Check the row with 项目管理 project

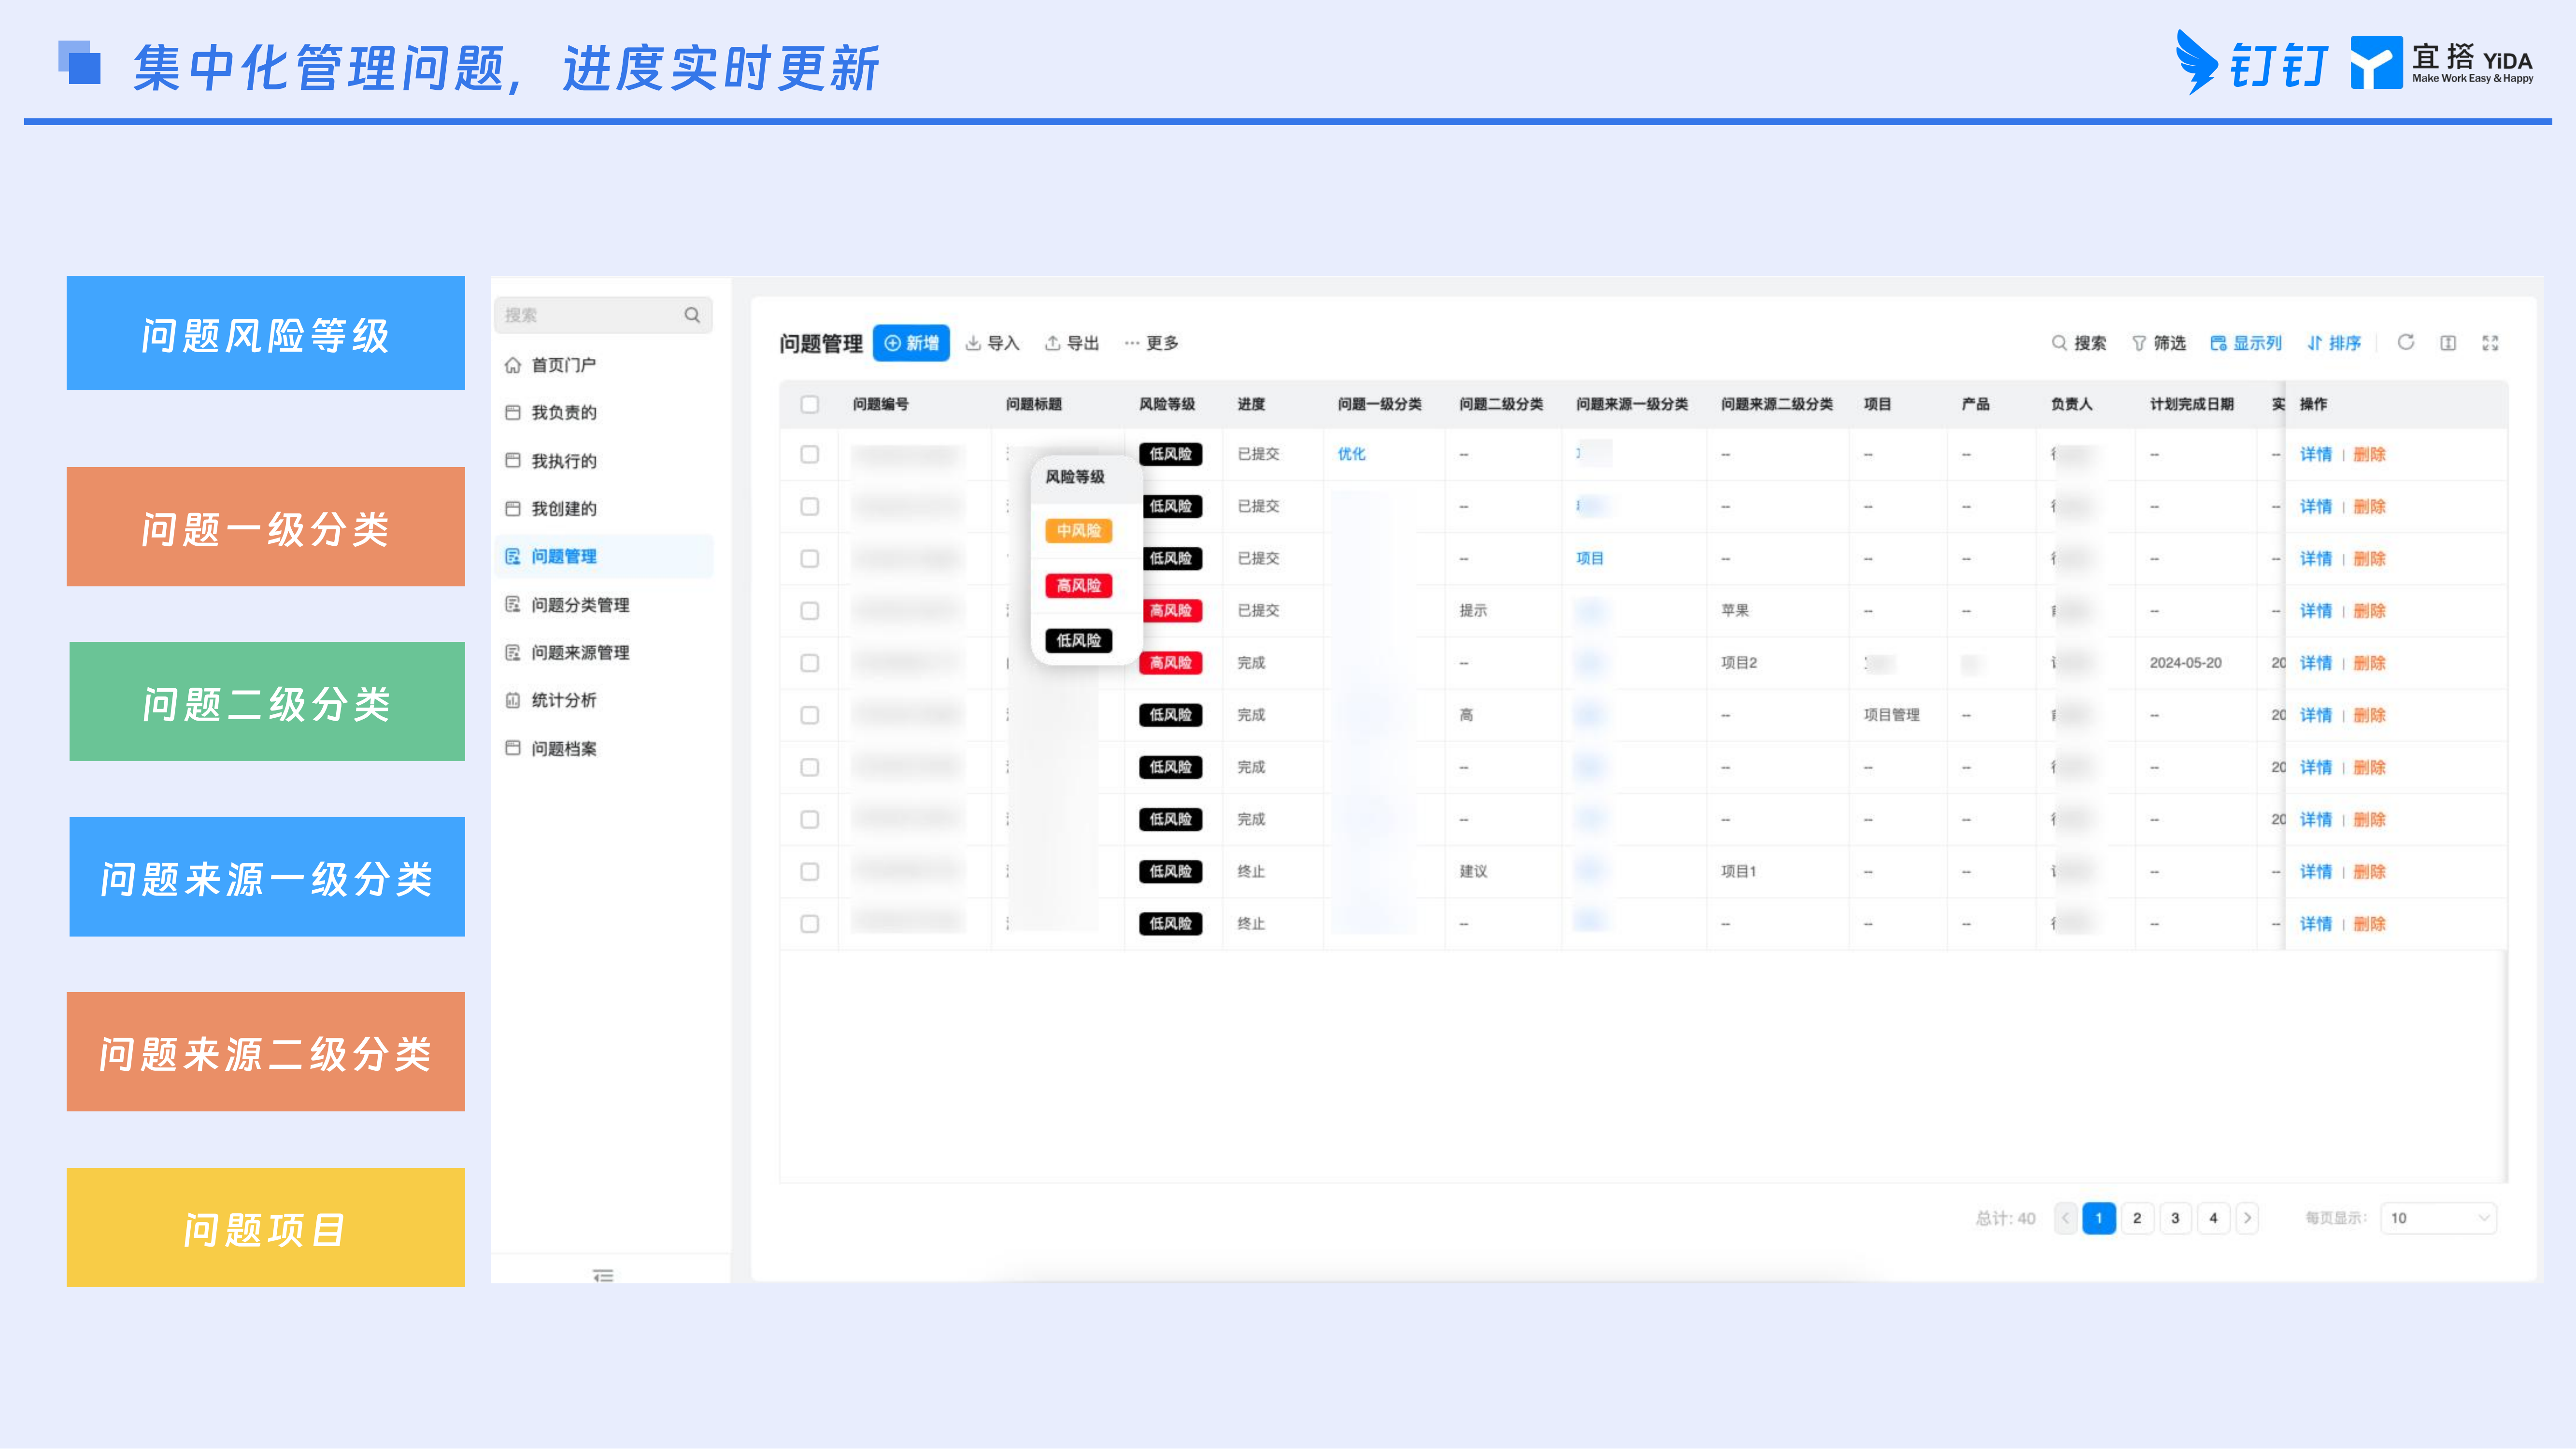pos(810,715)
